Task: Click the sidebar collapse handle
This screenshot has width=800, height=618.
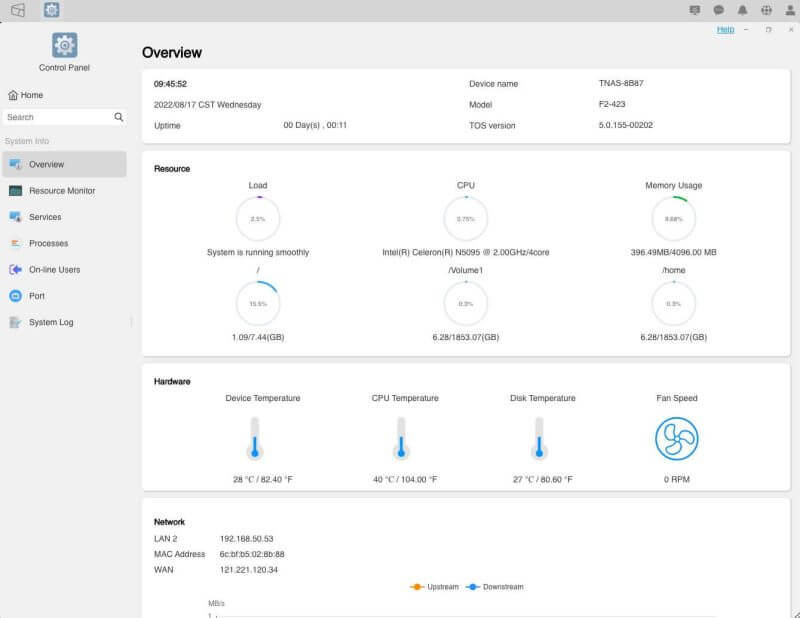Action: click(132, 322)
